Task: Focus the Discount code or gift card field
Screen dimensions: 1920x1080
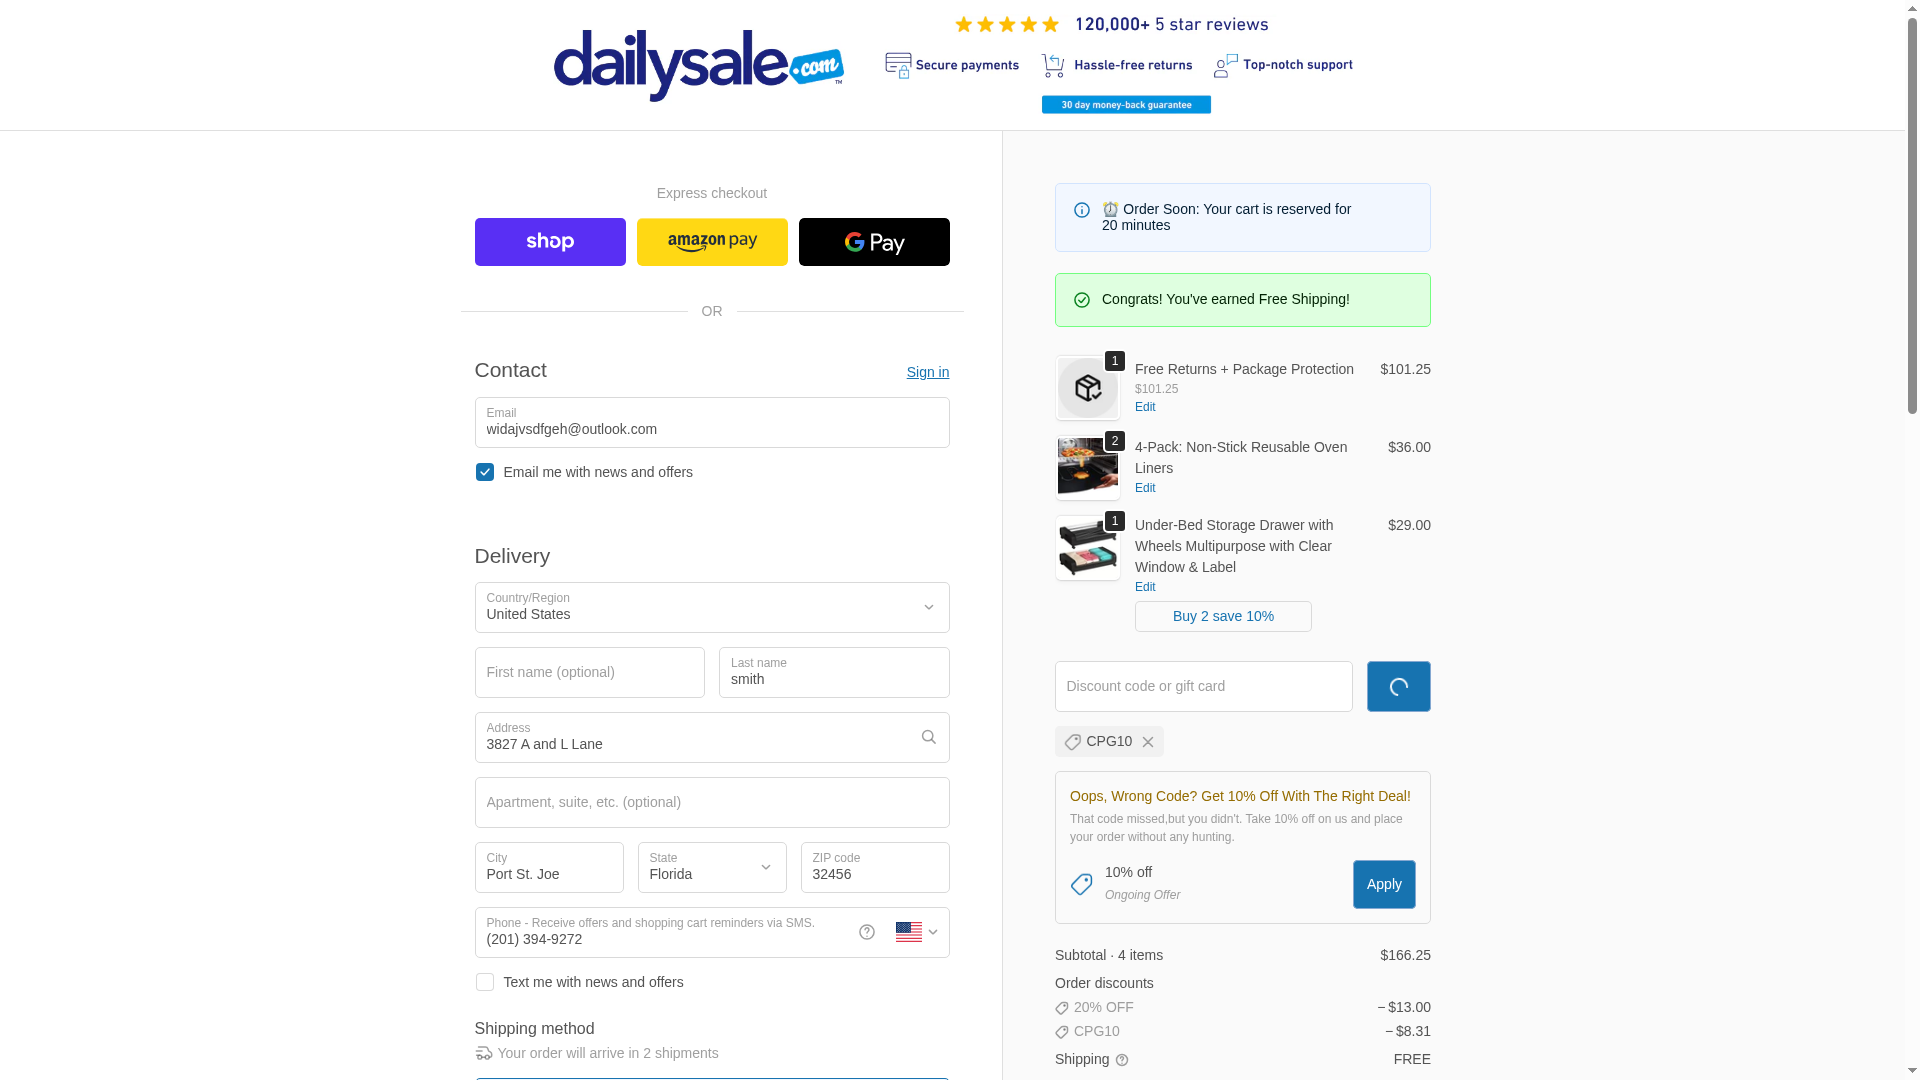Action: pos(1204,687)
